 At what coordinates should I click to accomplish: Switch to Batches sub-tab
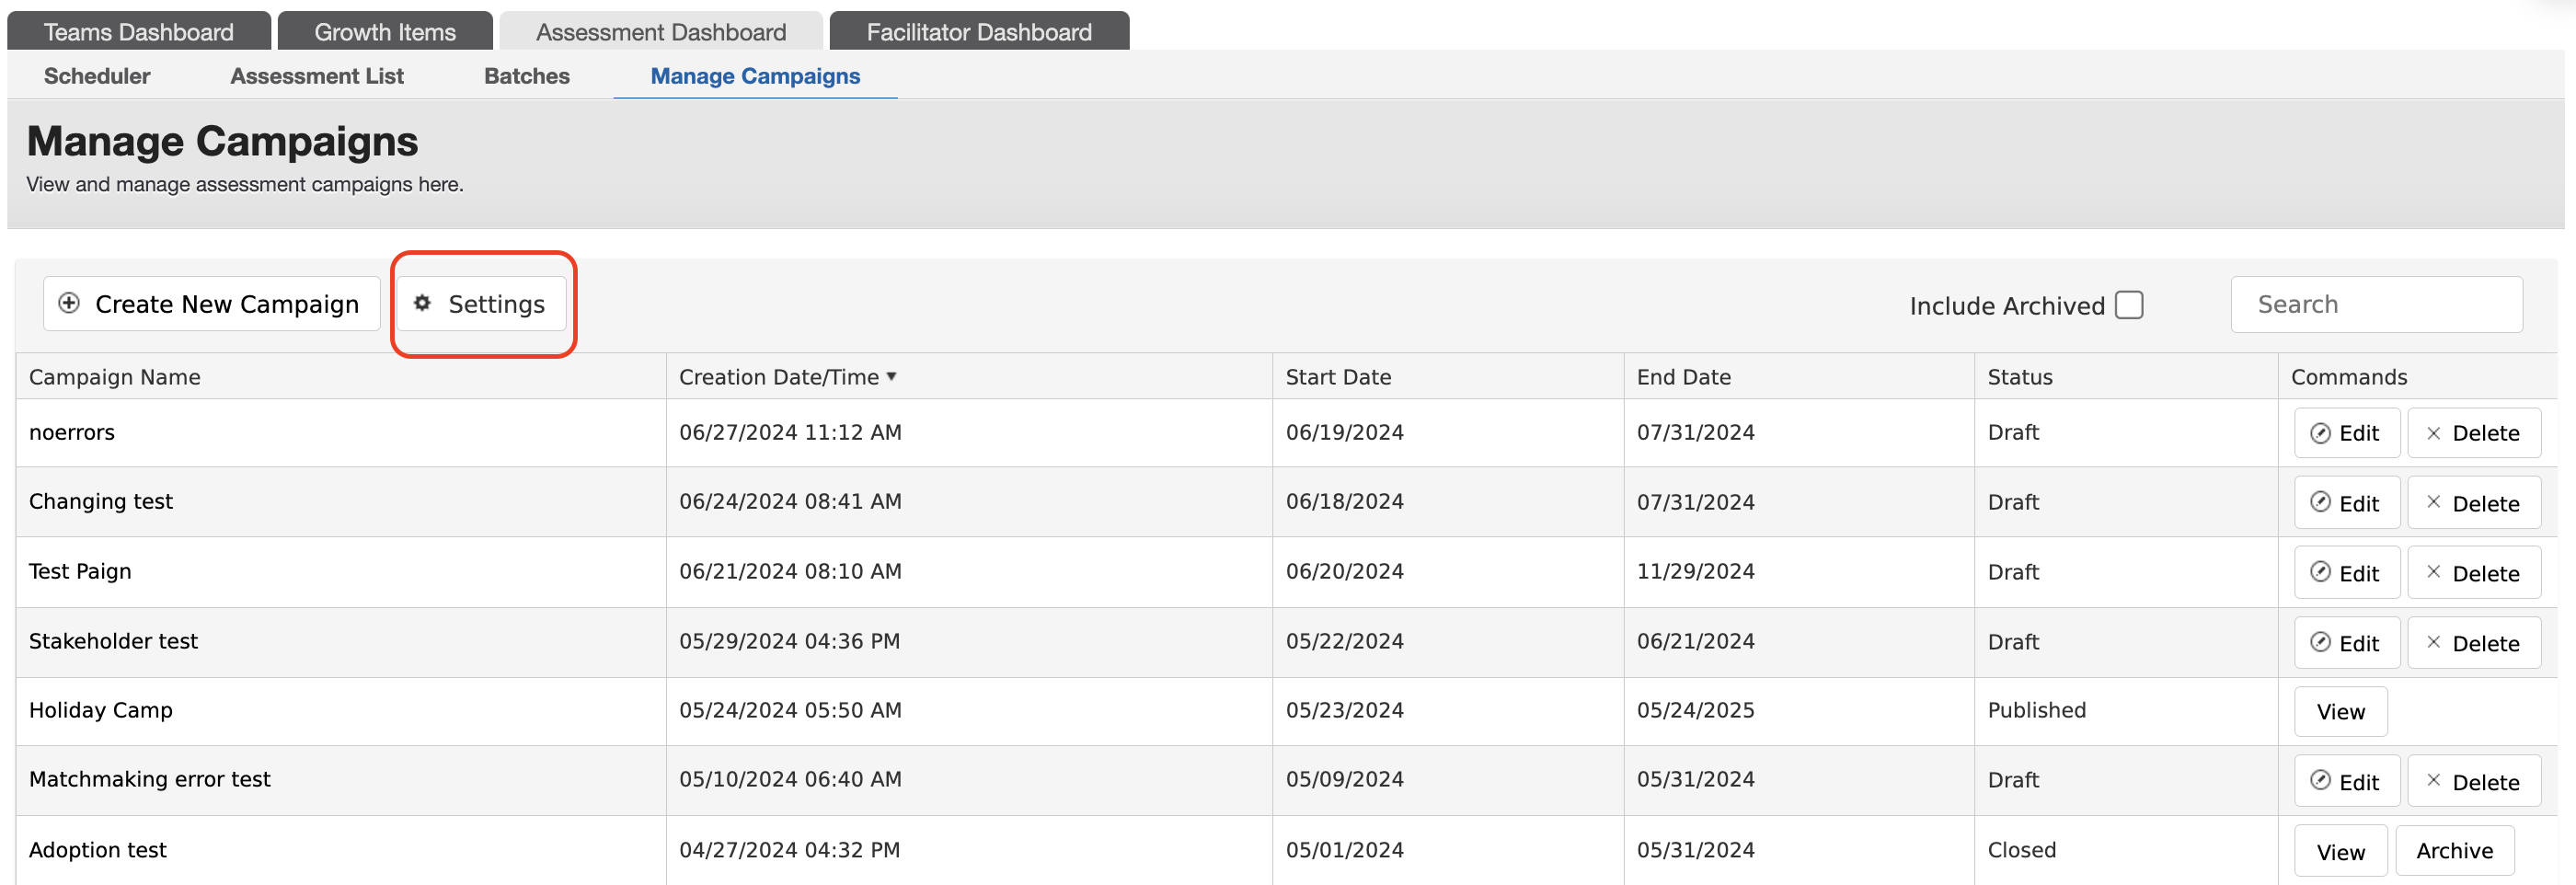point(527,76)
